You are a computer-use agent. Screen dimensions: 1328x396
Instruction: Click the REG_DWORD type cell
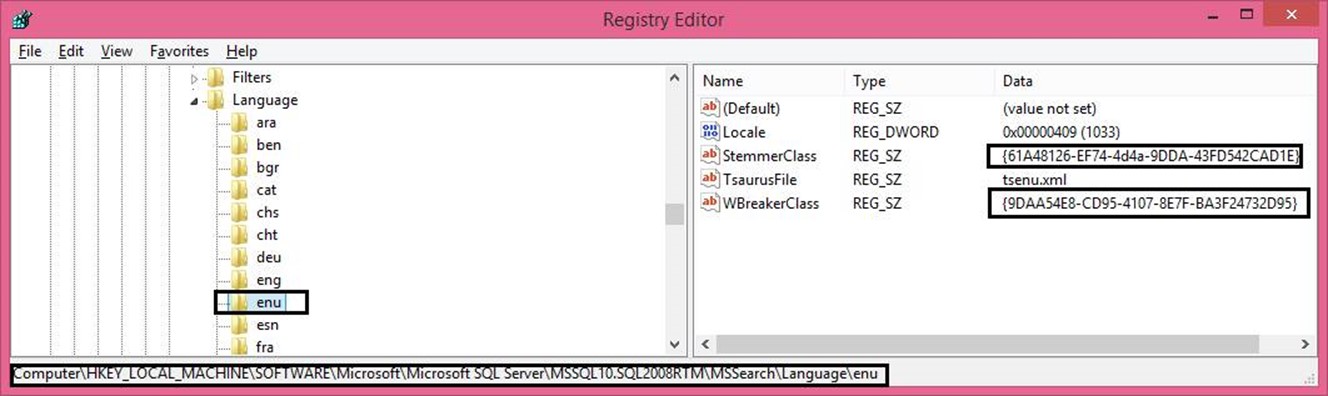coord(896,132)
